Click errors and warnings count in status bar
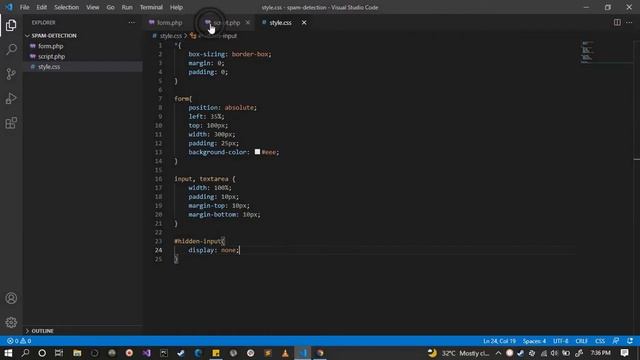Image resolution: width=640 pixels, height=360 pixels. (x=19, y=341)
